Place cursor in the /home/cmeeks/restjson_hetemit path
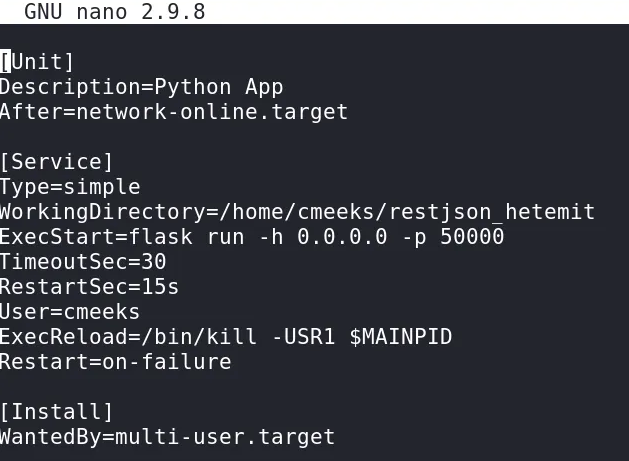 (410, 212)
